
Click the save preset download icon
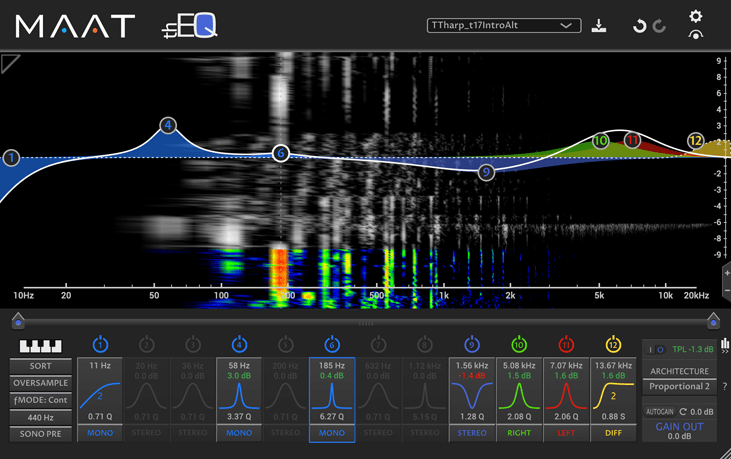tap(599, 26)
